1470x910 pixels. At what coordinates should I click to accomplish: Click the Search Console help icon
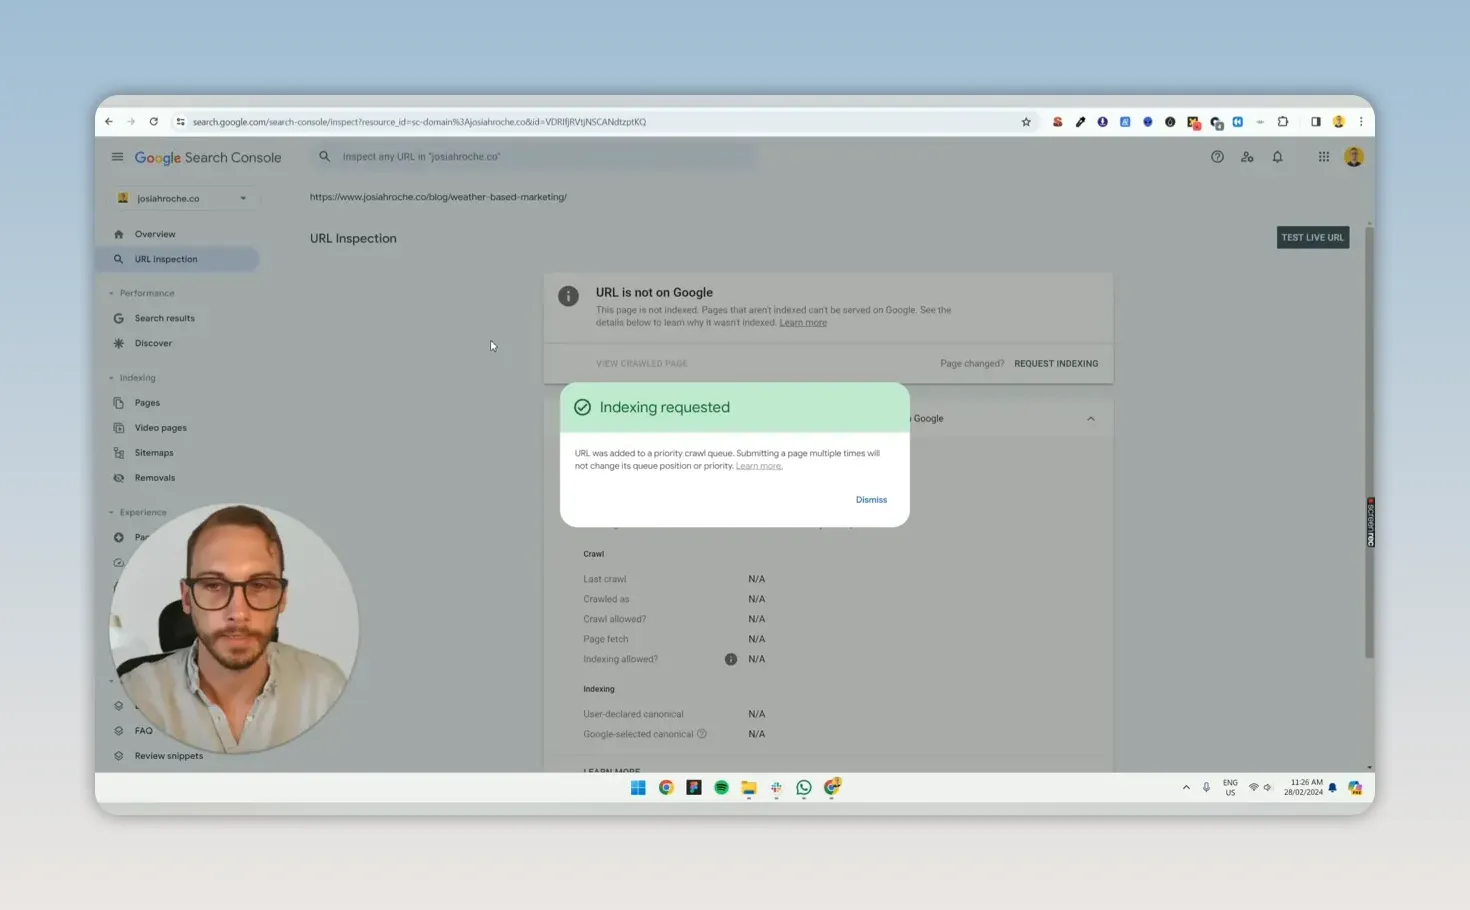1217,157
